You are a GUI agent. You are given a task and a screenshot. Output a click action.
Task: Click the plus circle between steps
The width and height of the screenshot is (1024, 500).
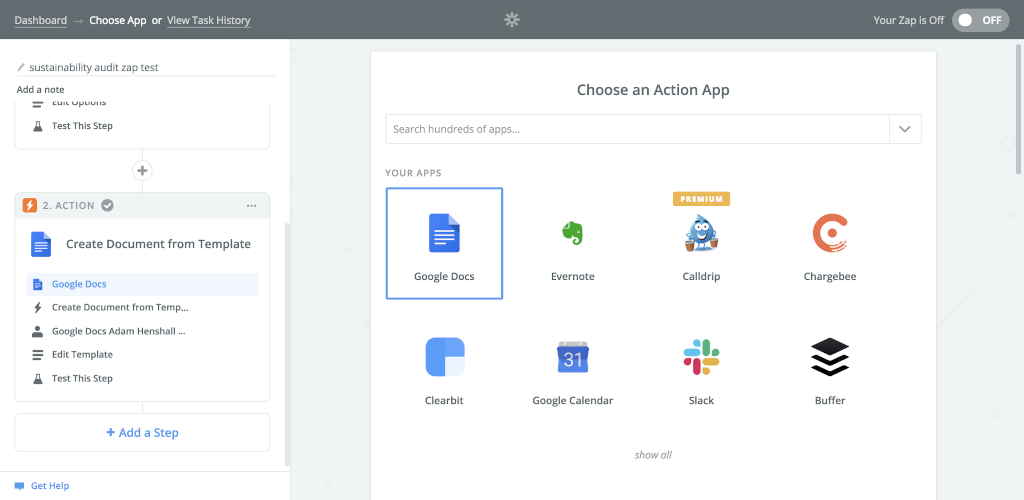(x=142, y=171)
